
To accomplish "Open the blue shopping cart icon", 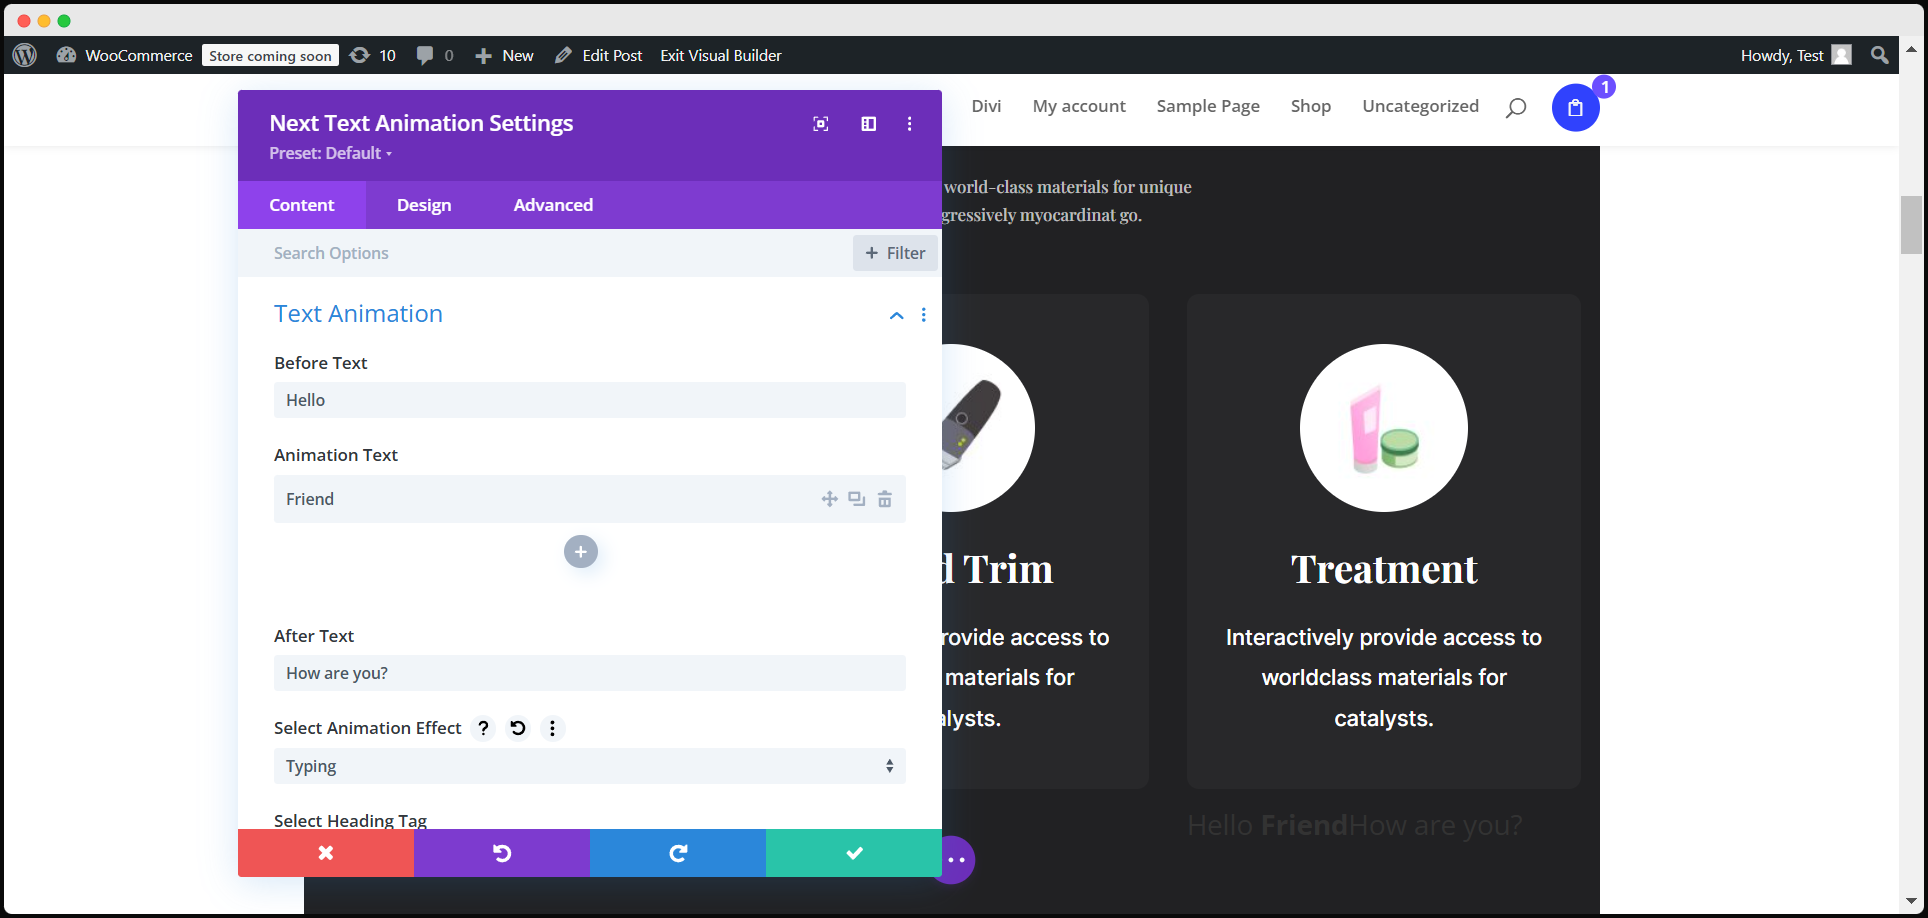I will (x=1576, y=108).
